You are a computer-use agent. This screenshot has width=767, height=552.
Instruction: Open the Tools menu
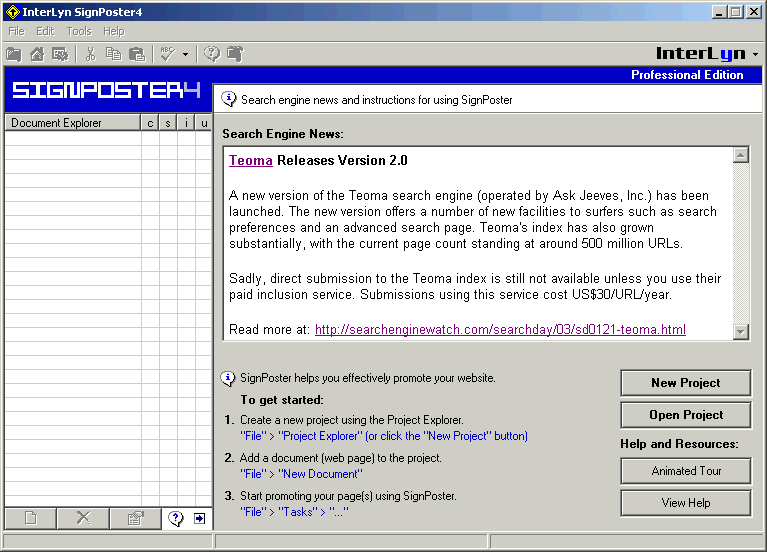pyautogui.click(x=79, y=31)
